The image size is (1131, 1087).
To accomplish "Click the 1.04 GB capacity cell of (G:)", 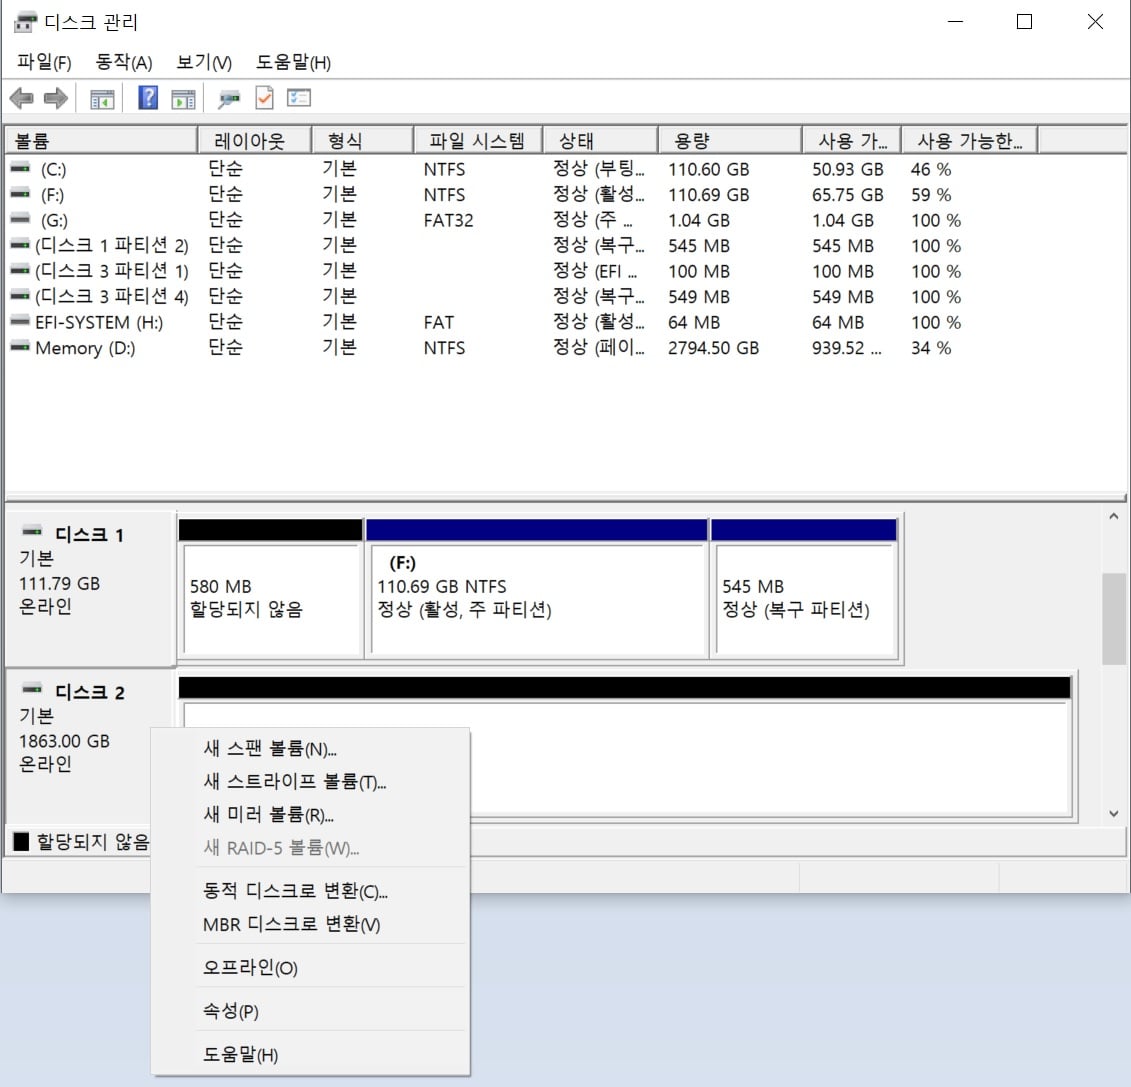I will (698, 220).
